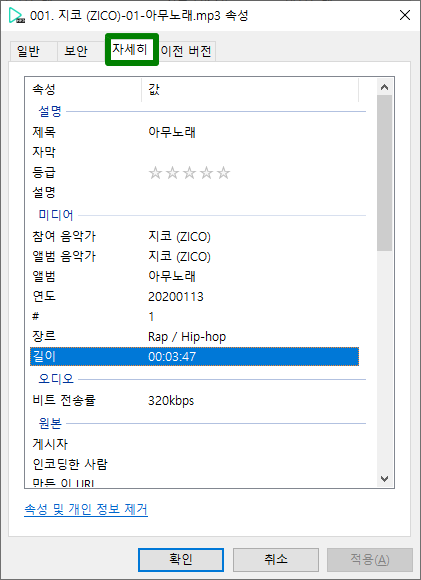Select the 연도 value 20200113
Viewport: 421px width, 580px height.
coord(176,297)
